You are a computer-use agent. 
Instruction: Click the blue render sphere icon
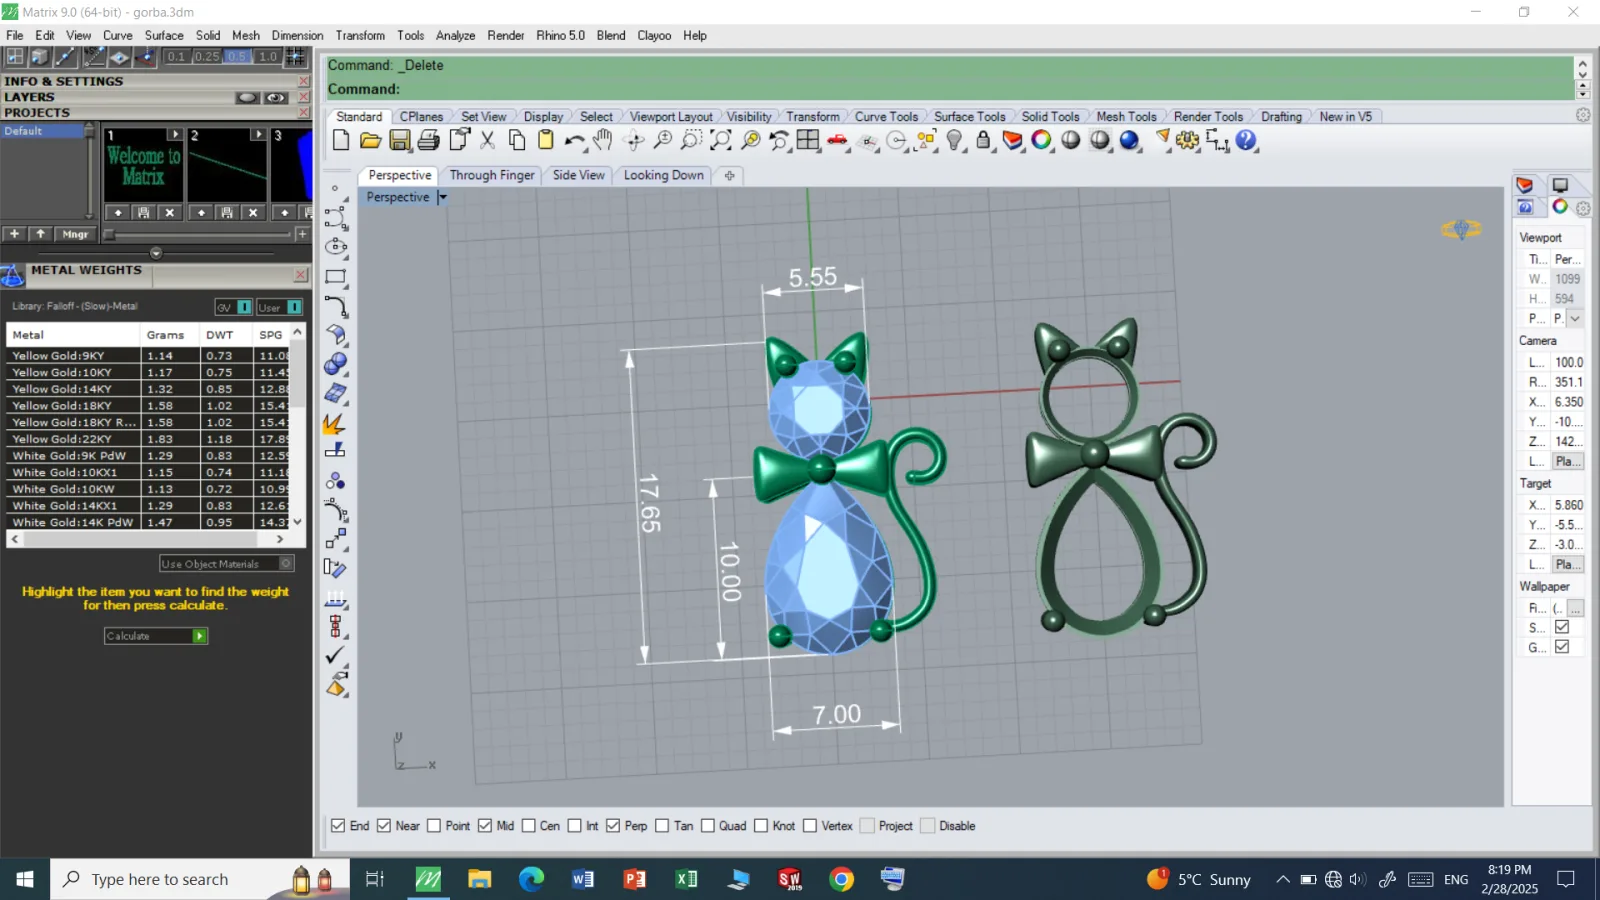pos(1129,140)
